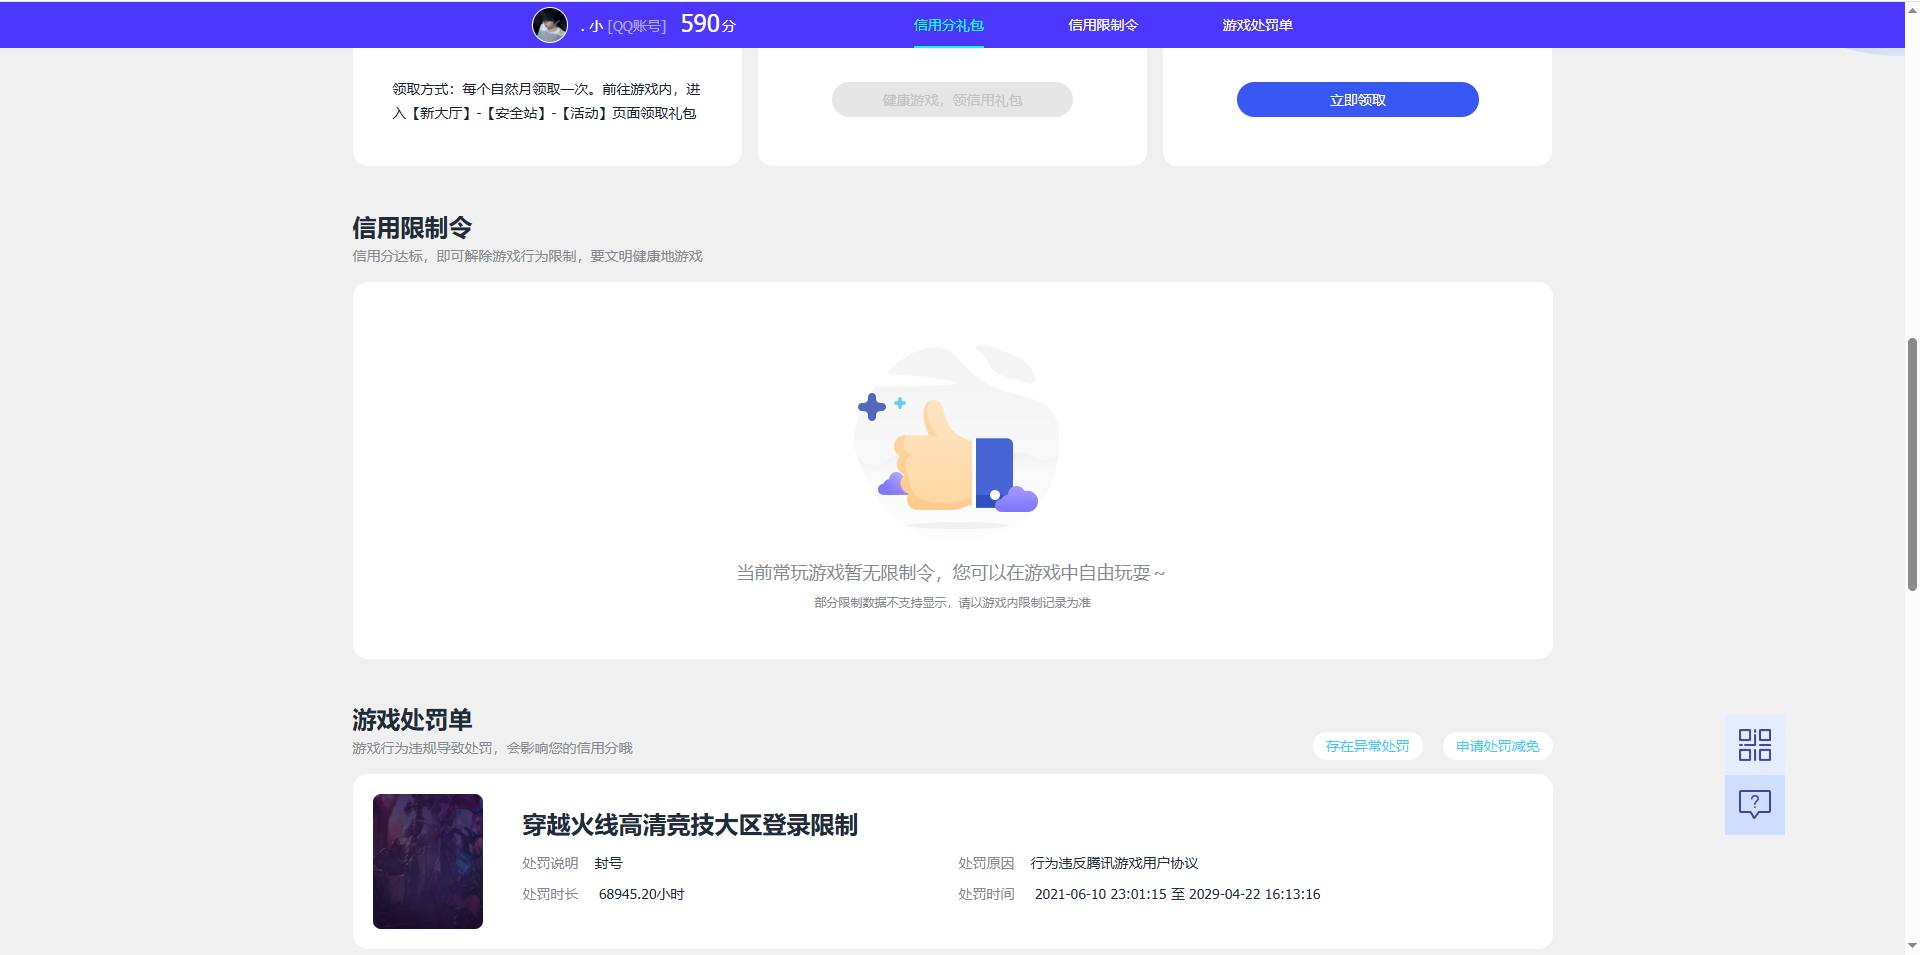Click the 部分限制数据不支持显示 note
The height and width of the screenshot is (955, 1920).
tap(952, 603)
